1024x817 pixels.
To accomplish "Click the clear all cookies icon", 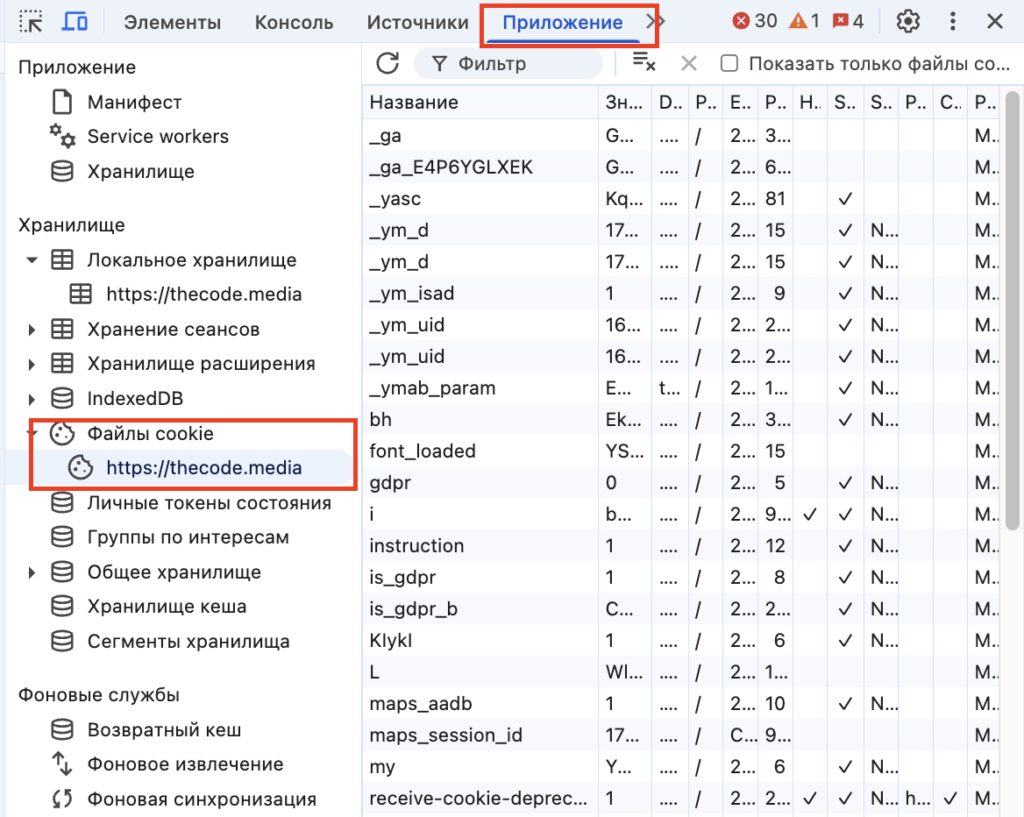I will pos(644,64).
